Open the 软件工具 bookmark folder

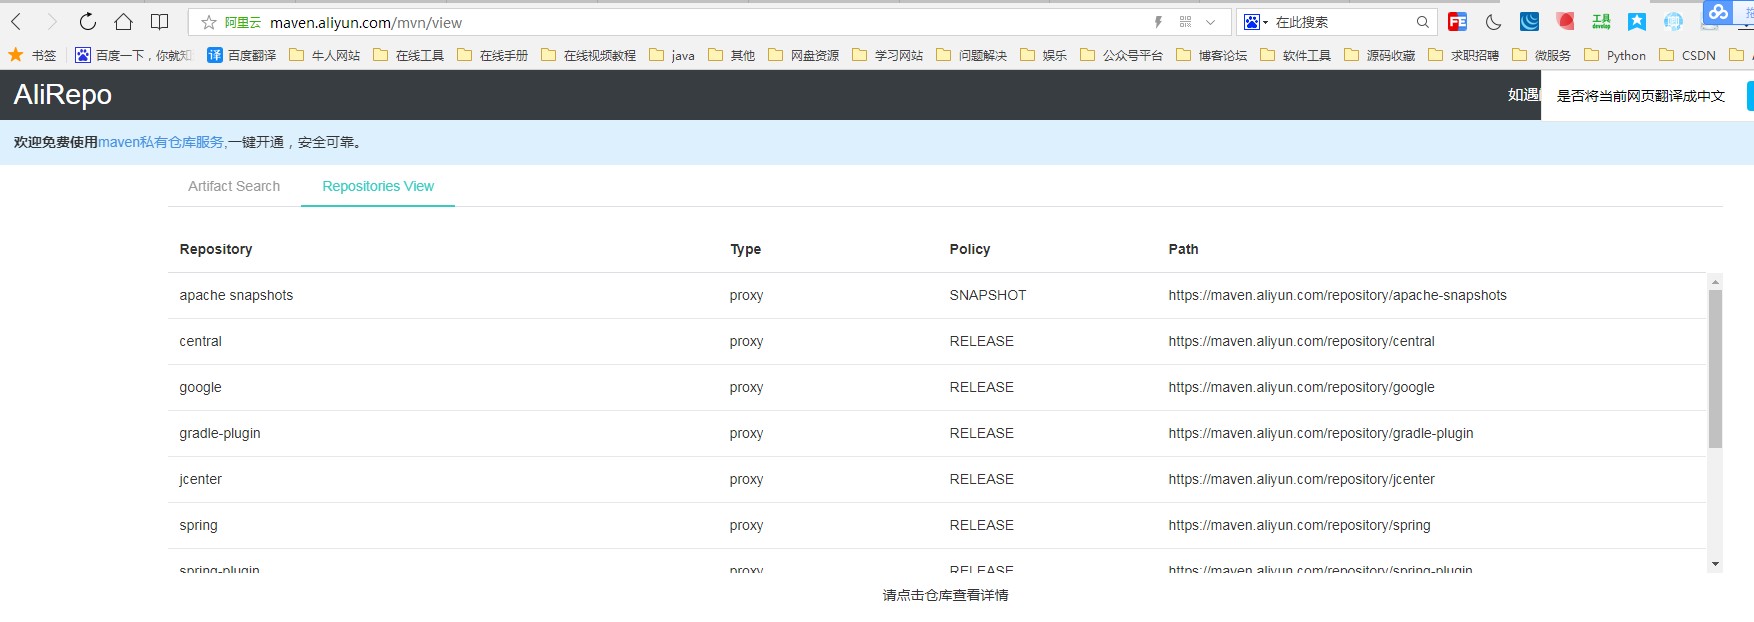click(1295, 55)
